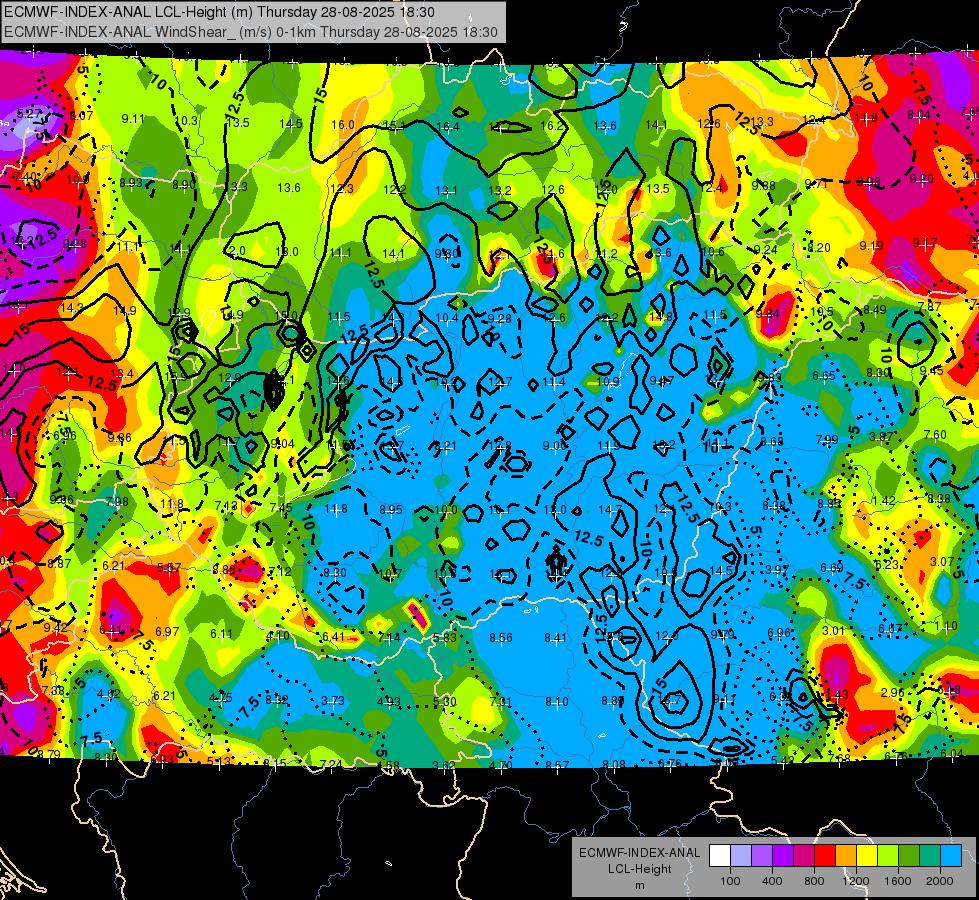Screen dimensions: 979x900
Task: Click the legend tick label 400
Action: [x=772, y=881]
